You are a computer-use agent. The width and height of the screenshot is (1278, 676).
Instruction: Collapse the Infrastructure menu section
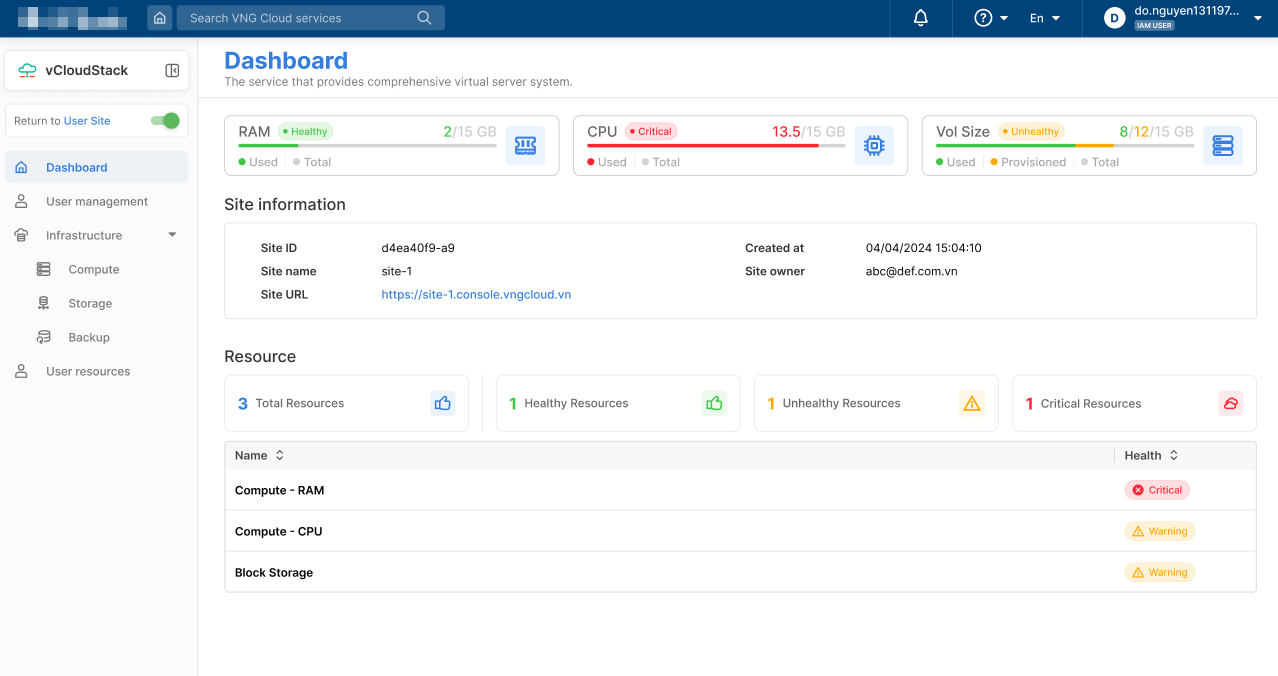click(x=172, y=235)
